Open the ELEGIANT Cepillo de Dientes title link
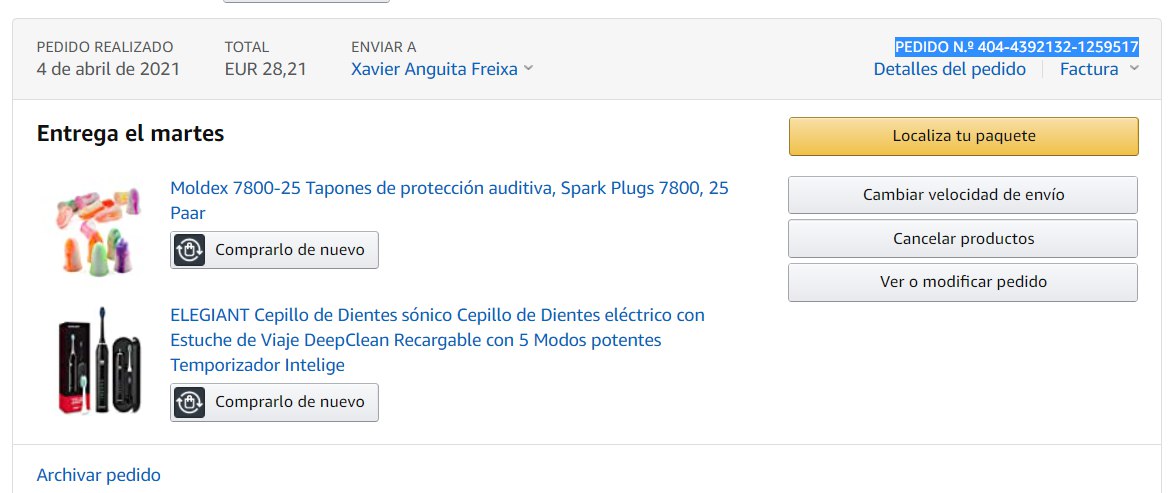 pos(437,315)
